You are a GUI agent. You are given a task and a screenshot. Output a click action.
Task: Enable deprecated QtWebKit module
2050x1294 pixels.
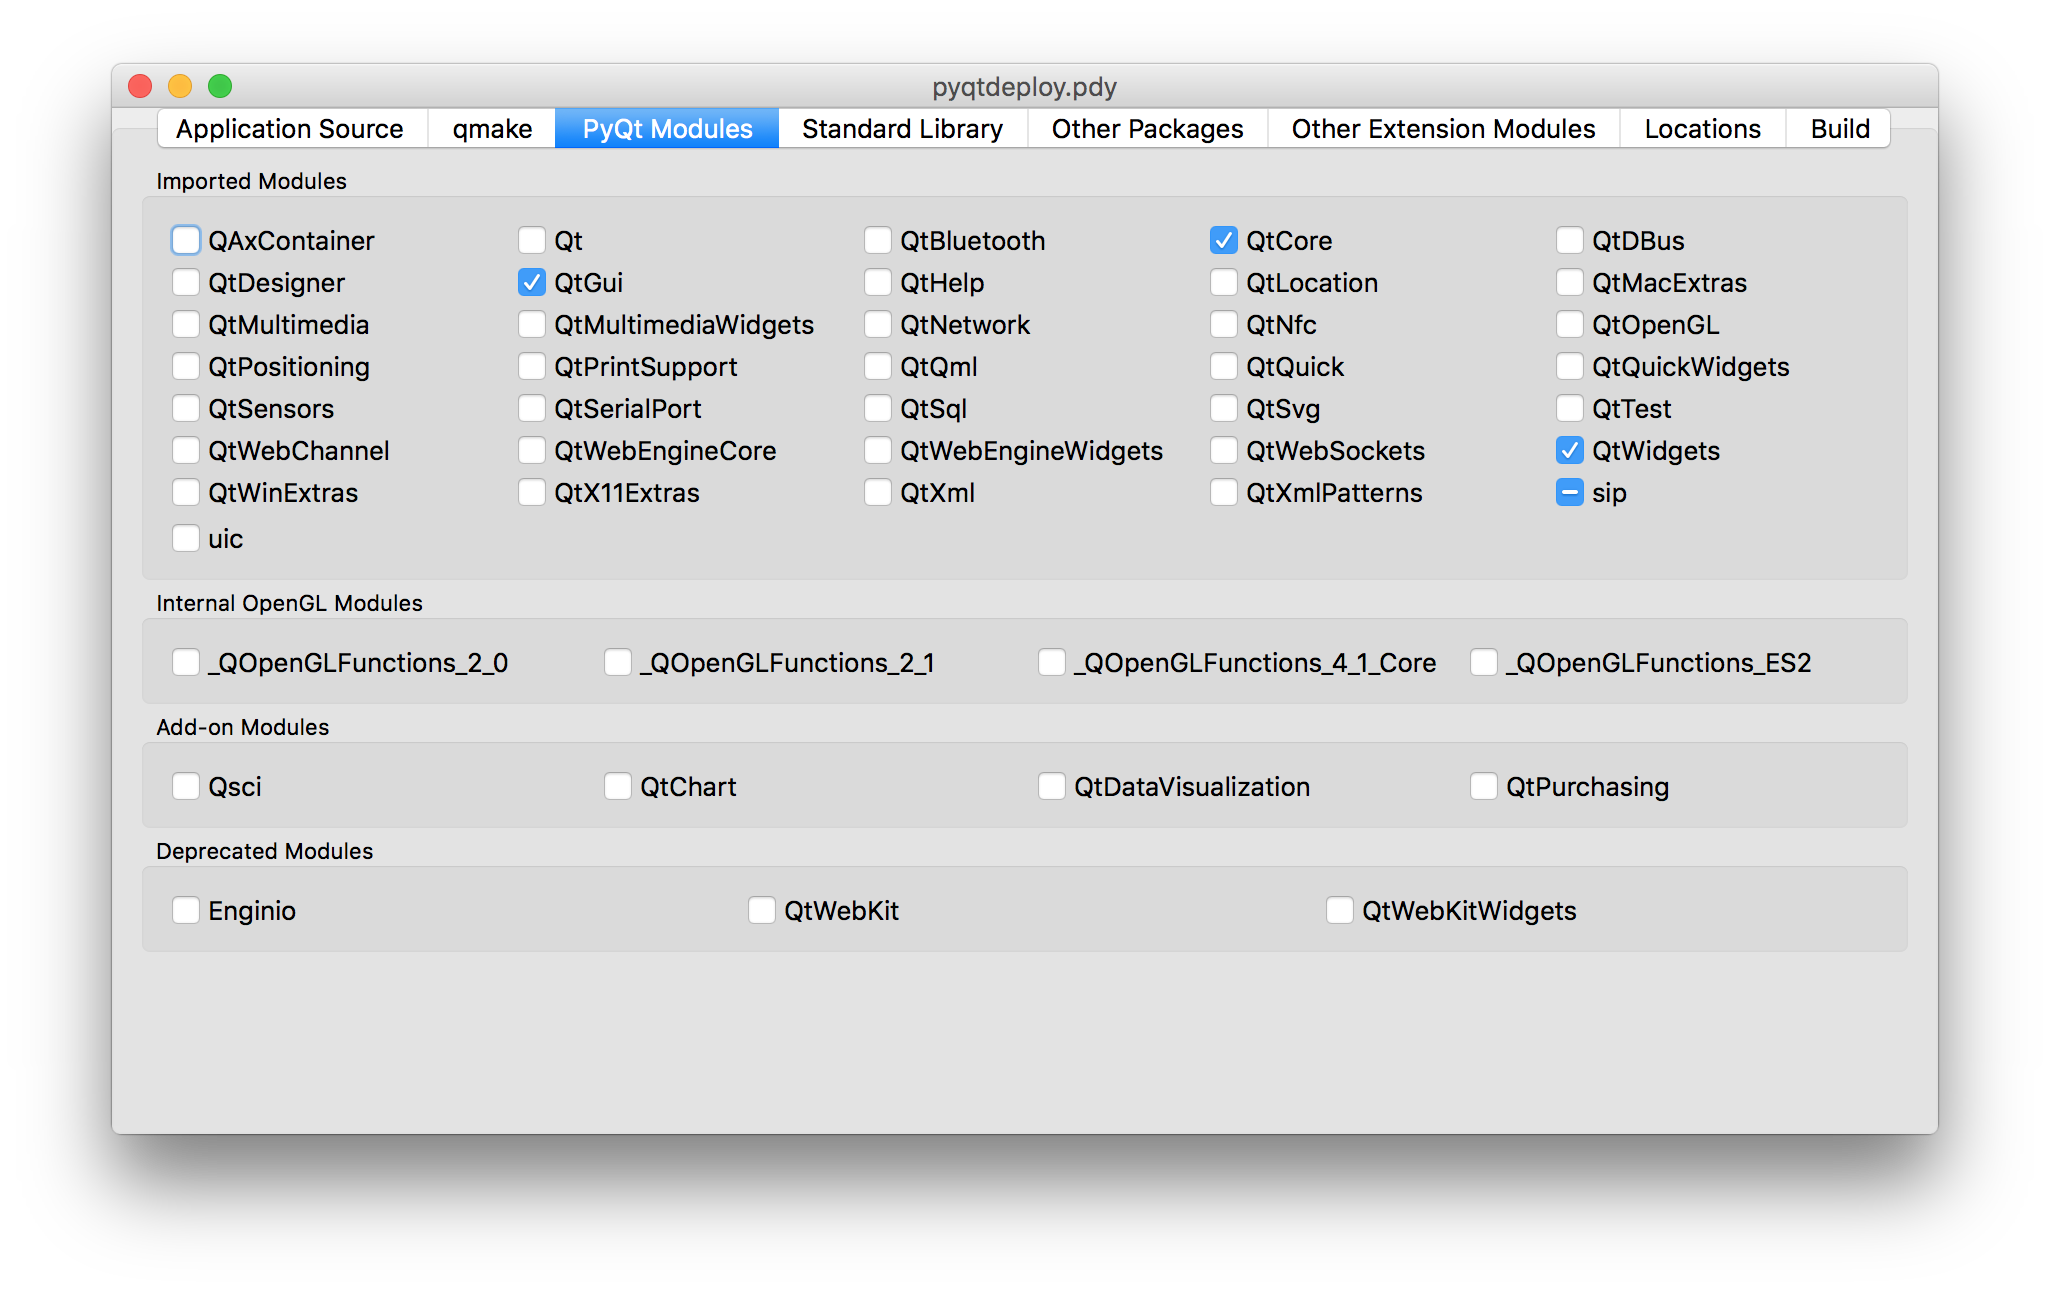[762, 911]
